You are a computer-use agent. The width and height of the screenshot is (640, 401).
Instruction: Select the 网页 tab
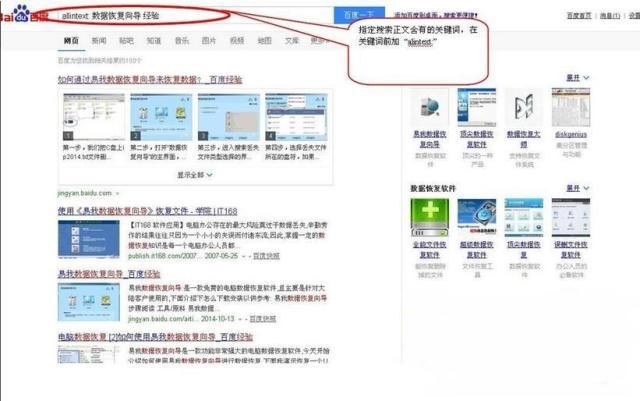click(x=71, y=40)
